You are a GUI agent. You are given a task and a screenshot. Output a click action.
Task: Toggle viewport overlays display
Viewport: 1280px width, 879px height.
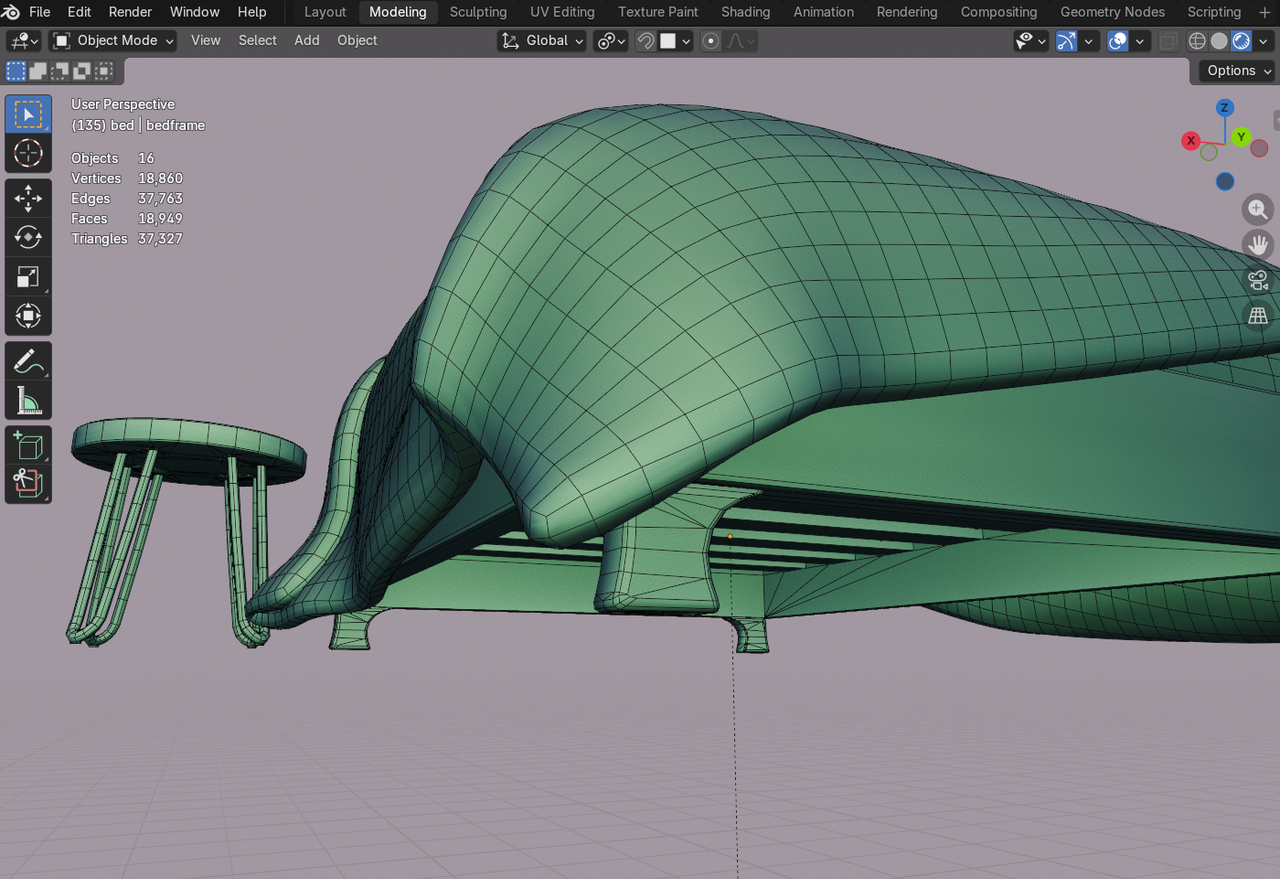point(1118,41)
